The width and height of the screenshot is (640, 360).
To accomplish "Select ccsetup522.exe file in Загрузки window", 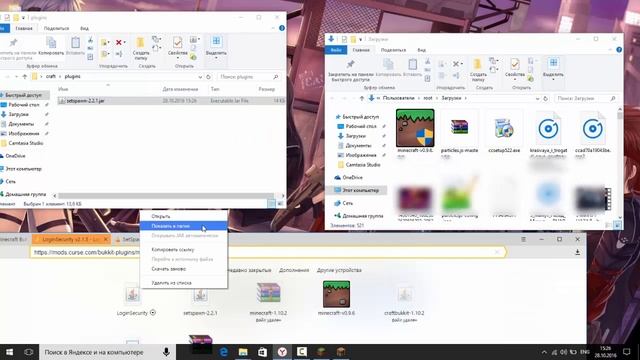I will (504, 131).
